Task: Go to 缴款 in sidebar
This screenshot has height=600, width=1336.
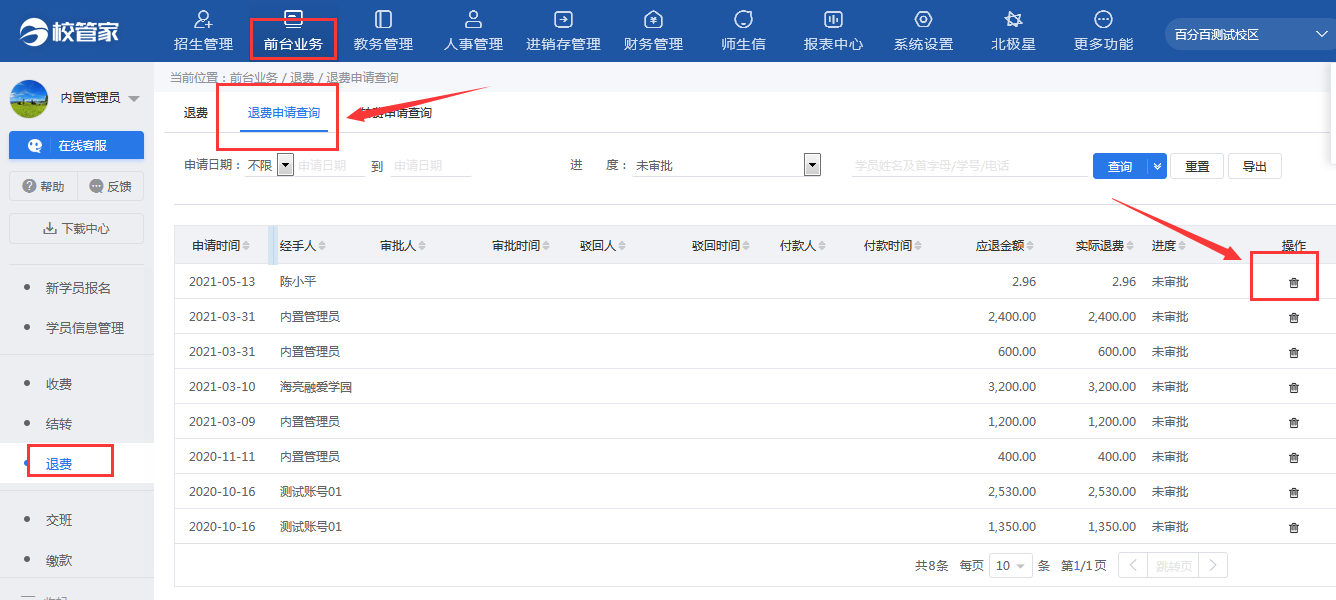Action: (59, 560)
